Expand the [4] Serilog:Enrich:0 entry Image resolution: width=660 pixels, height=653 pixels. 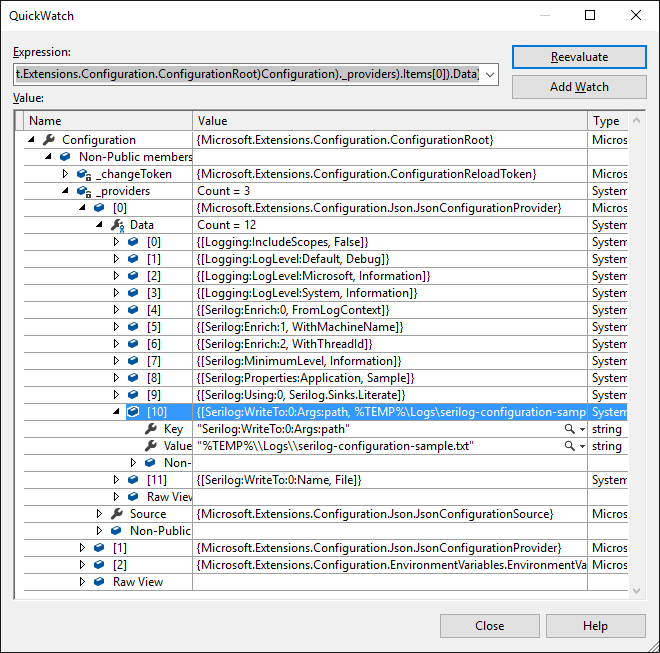[117, 309]
